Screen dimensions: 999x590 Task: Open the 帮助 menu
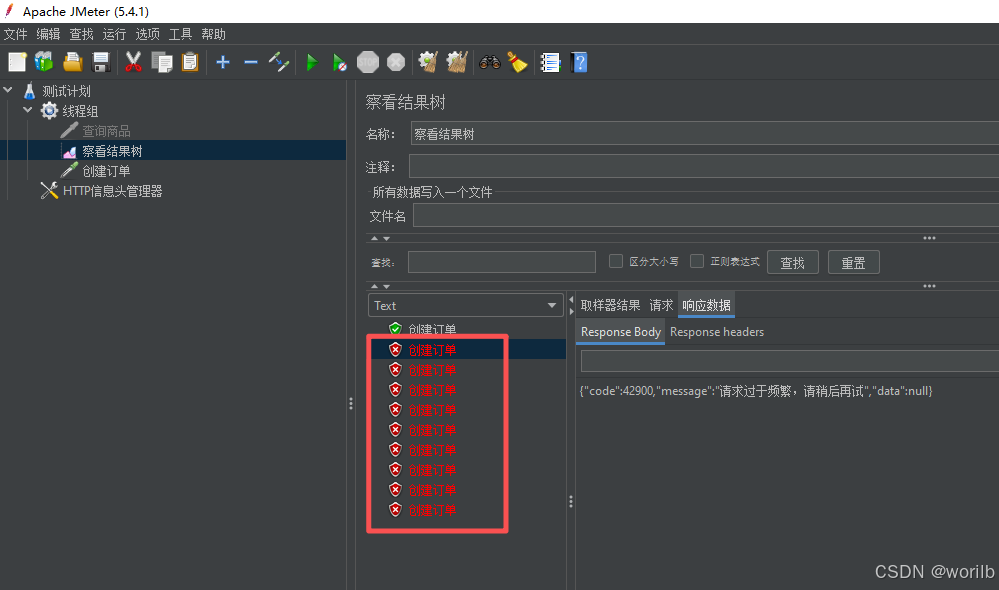point(213,34)
